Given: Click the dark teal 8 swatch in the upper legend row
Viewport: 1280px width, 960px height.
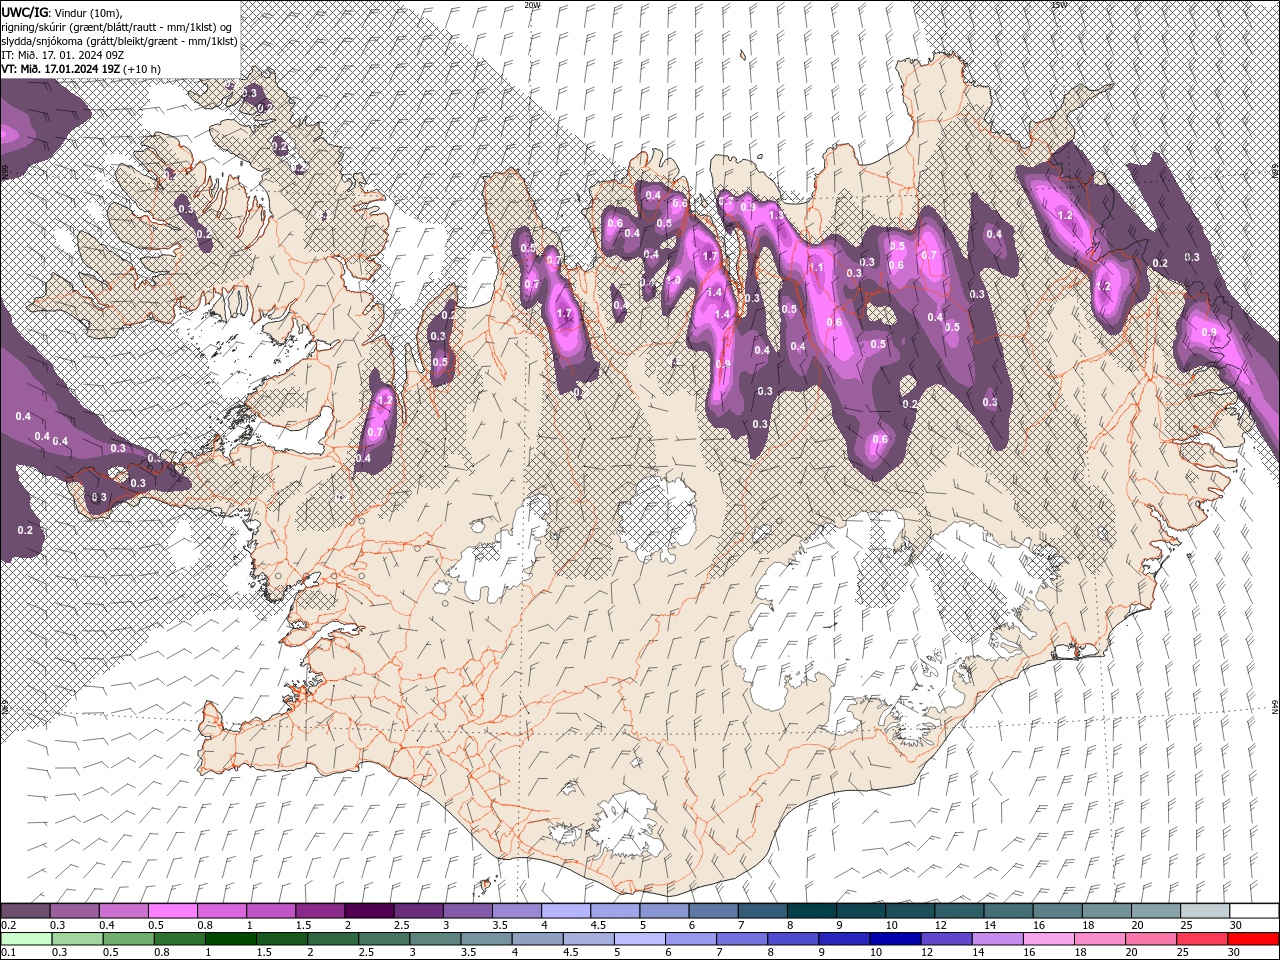Looking at the screenshot, I should 812,911.
